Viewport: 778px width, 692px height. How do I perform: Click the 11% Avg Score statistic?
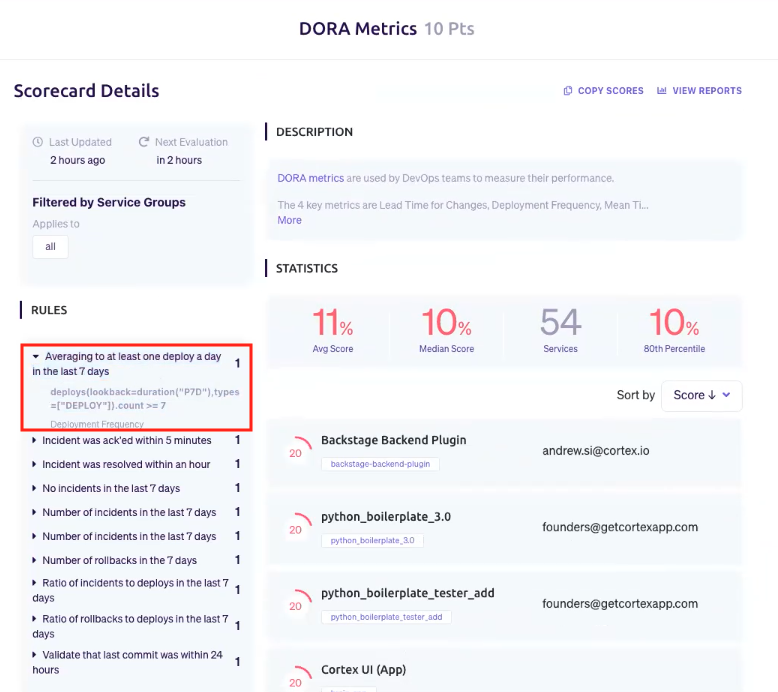coord(332,330)
